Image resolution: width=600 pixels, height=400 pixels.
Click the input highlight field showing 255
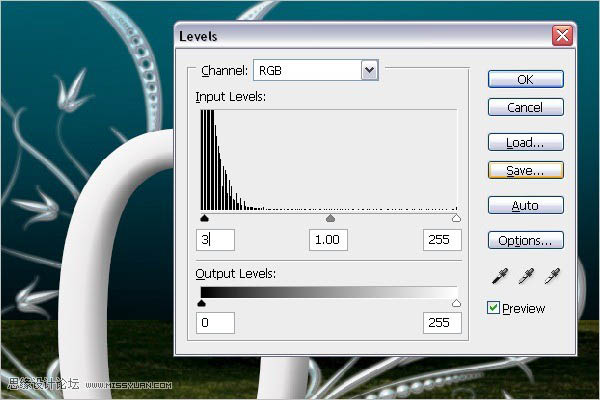(441, 240)
